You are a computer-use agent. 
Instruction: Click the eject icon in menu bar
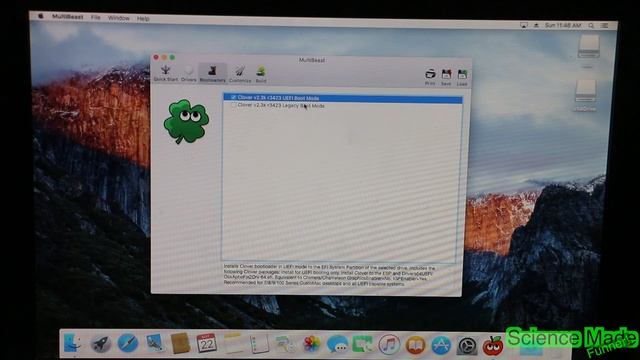click(536, 25)
